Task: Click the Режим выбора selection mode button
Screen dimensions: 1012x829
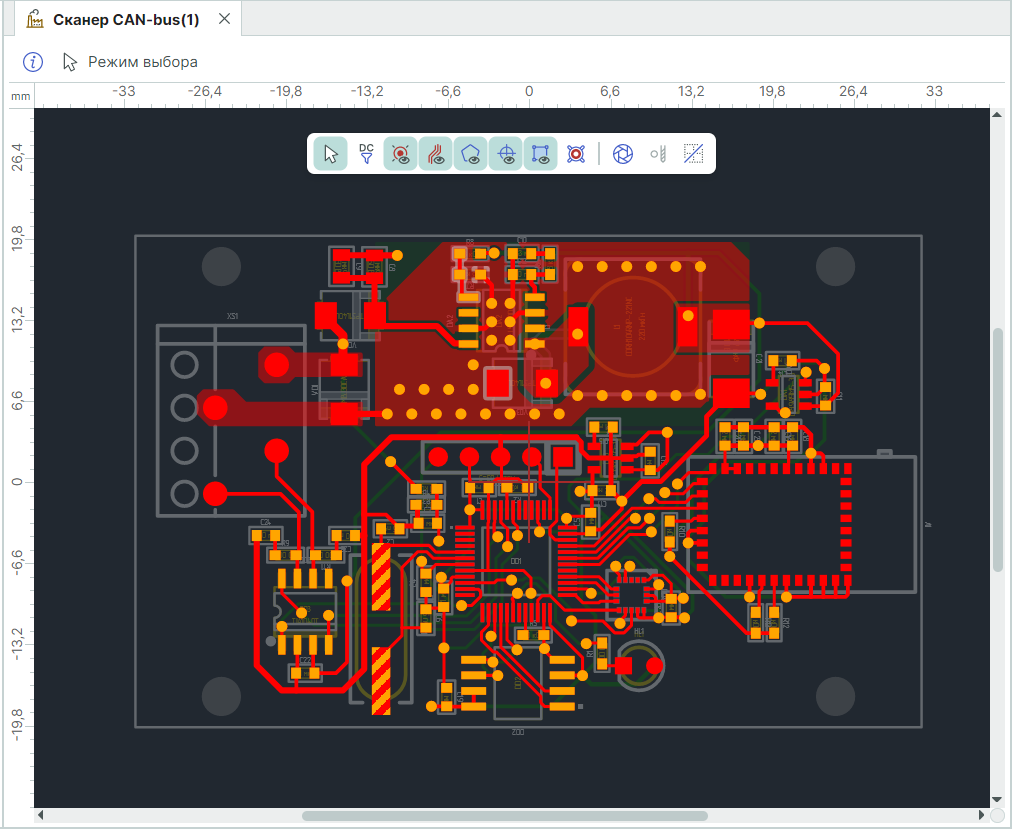Action: (130, 62)
